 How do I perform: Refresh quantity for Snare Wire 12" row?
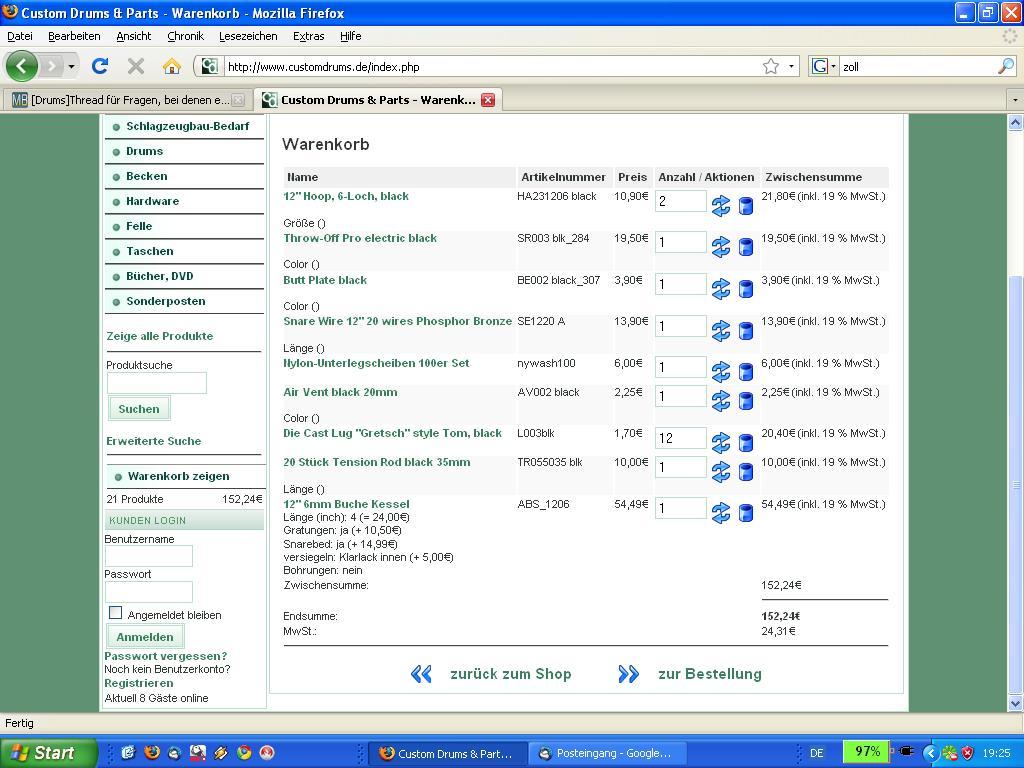point(721,330)
